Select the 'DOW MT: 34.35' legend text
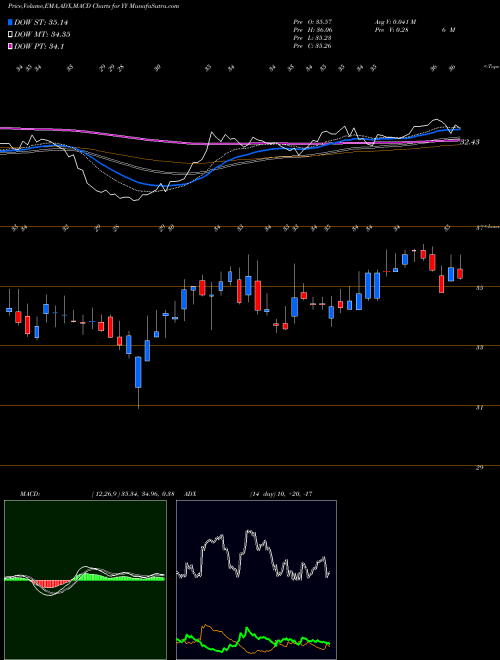Image resolution: width=500 pixels, height=660 pixels. (x=42, y=35)
